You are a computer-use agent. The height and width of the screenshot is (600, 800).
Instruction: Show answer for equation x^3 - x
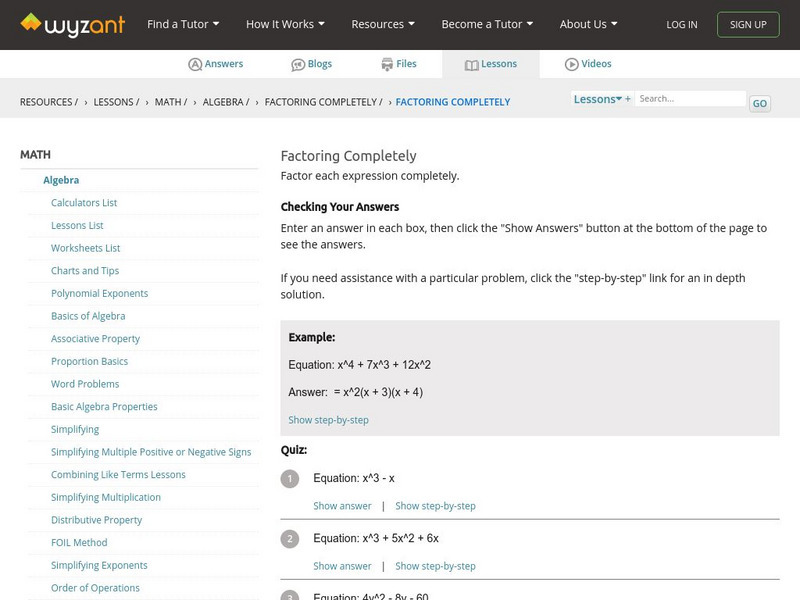(342, 506)
